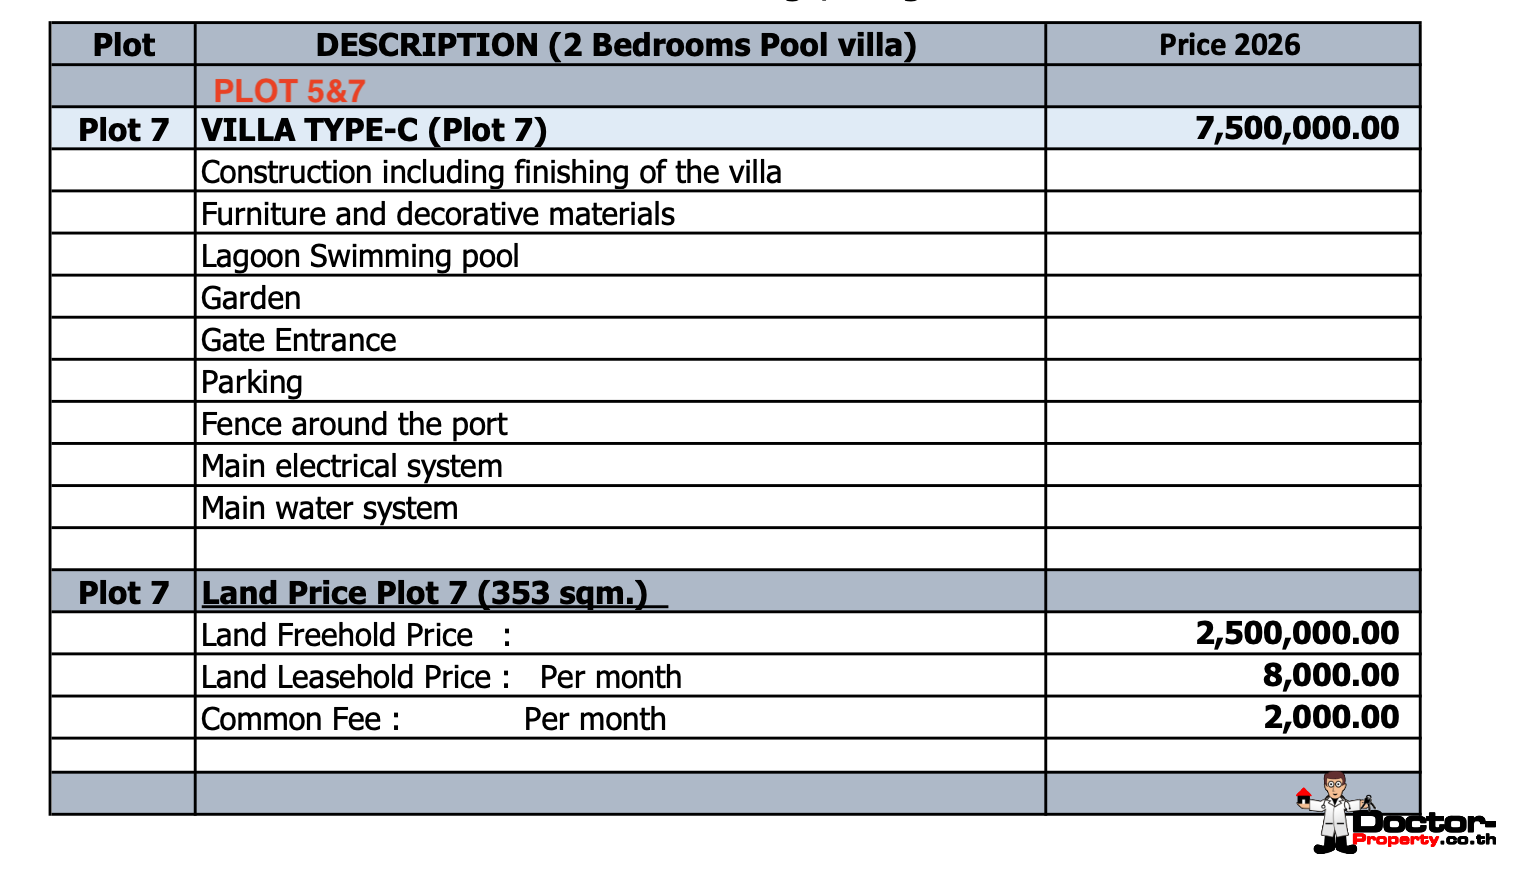Click the Main water system row
The image size is (1516, 874).
click(x=330, y=508)
